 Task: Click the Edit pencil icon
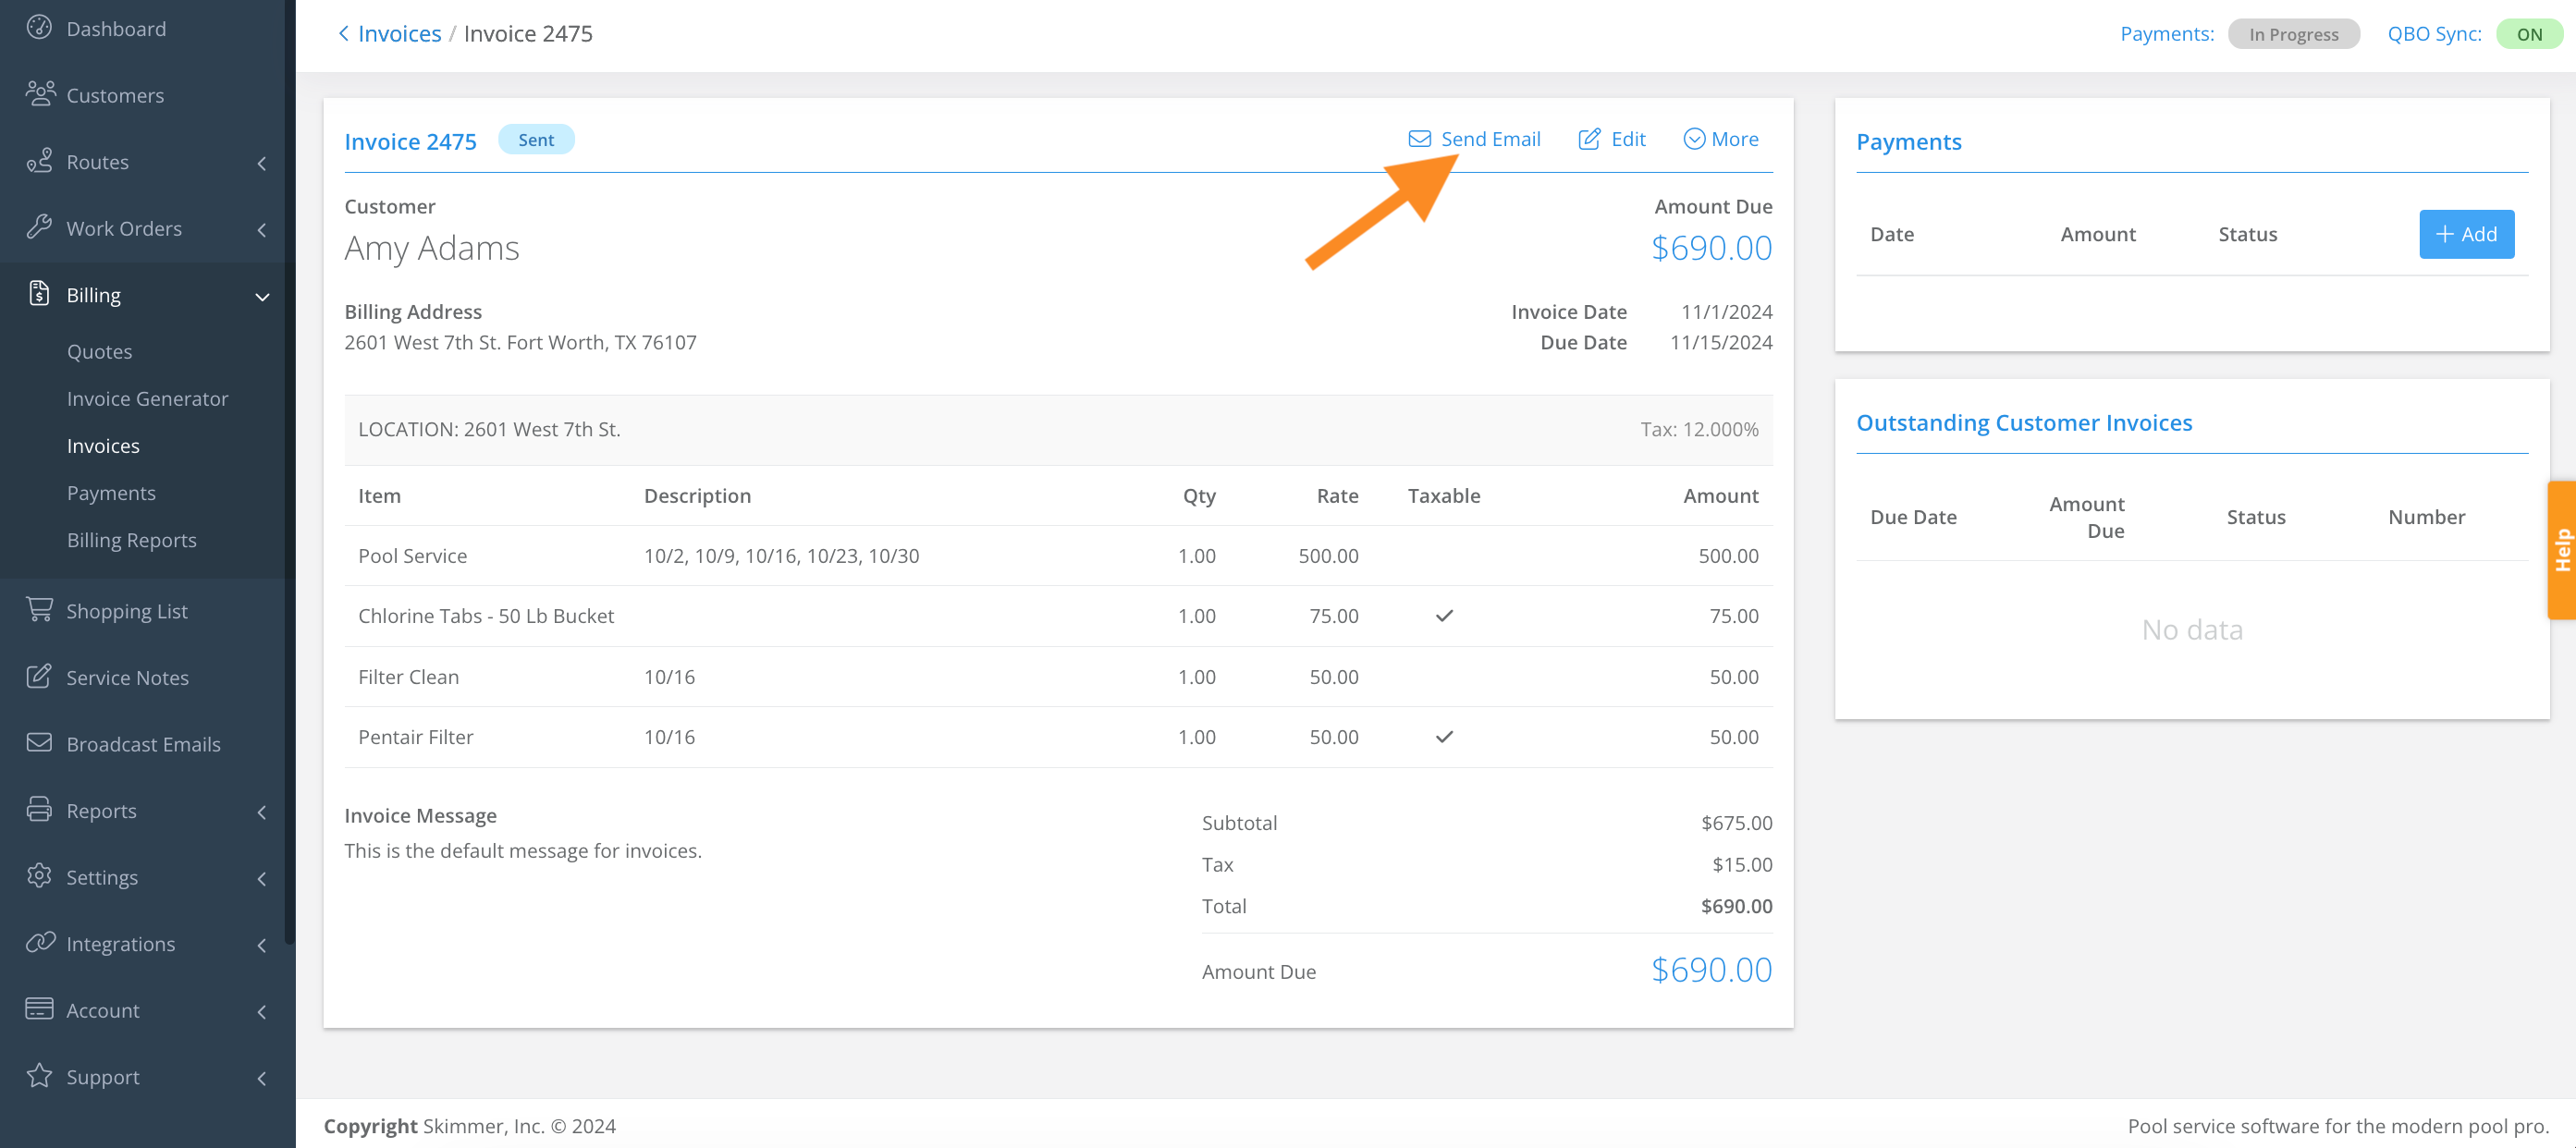1589,139
